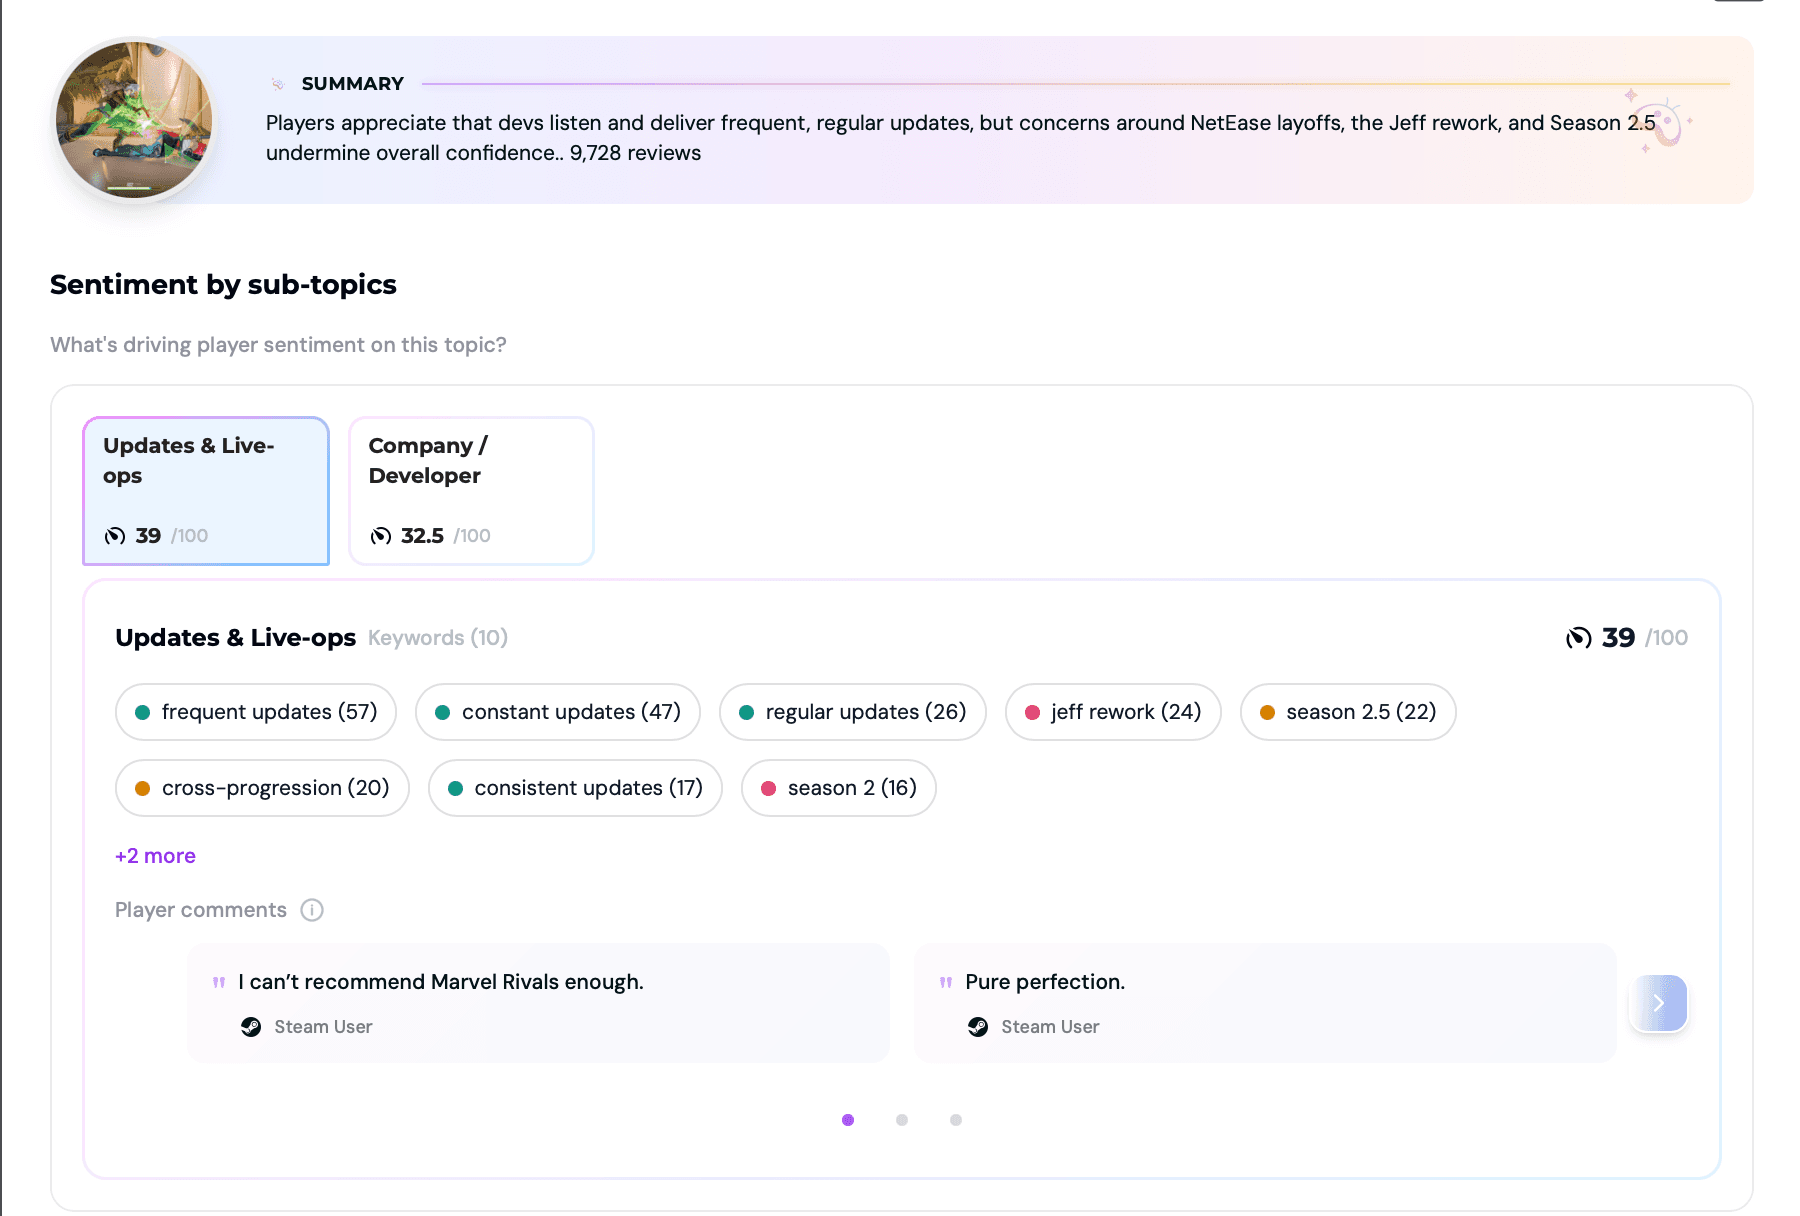
Task: Choose the consistent updates (17) keyword chip
Action: point(575,788)
